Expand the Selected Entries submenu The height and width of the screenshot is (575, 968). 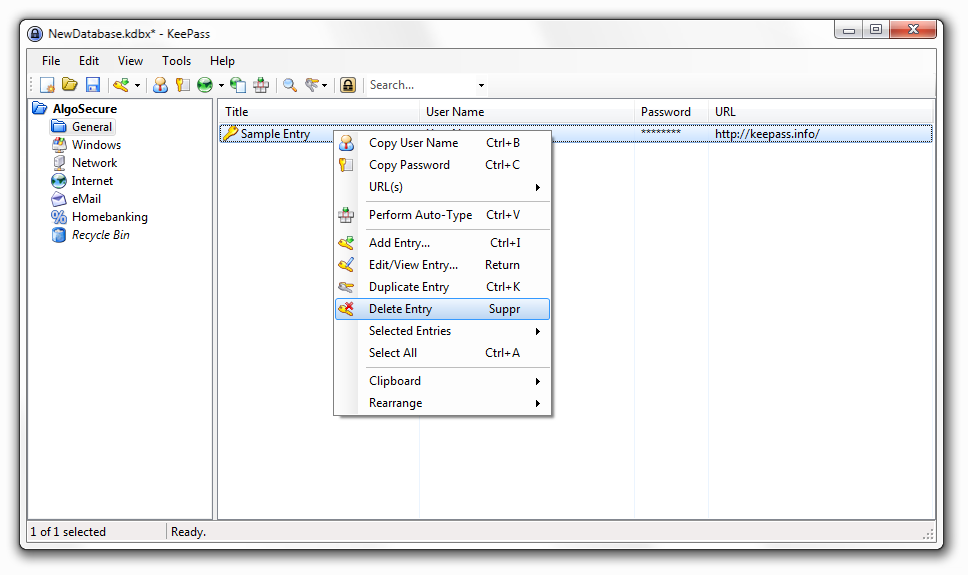point(442,331)
